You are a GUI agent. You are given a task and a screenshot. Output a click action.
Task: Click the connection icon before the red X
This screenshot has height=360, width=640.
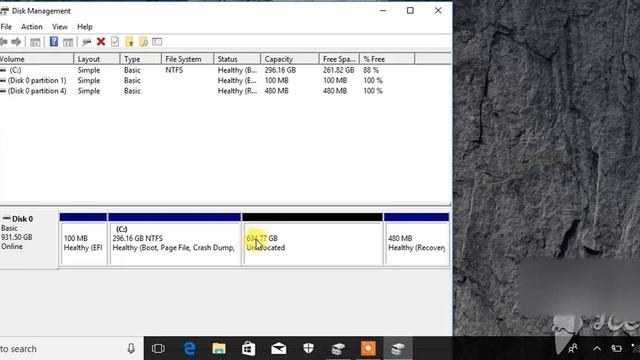(x=87, y=42)
